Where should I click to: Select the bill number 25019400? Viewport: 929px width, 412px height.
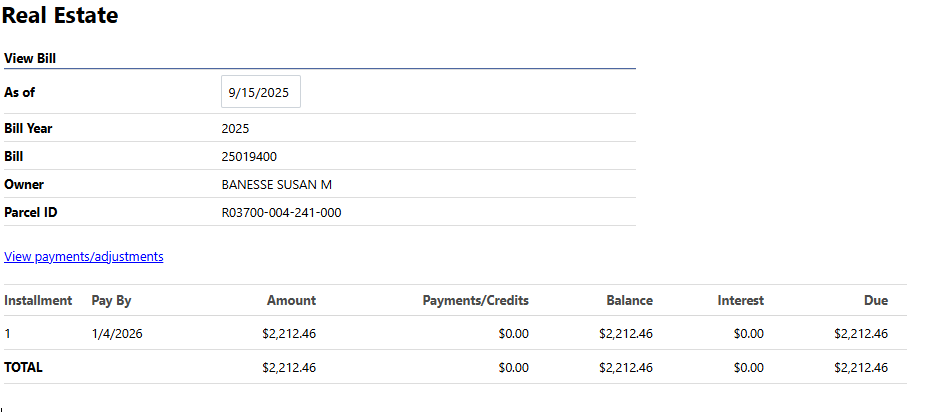point(249,156)
